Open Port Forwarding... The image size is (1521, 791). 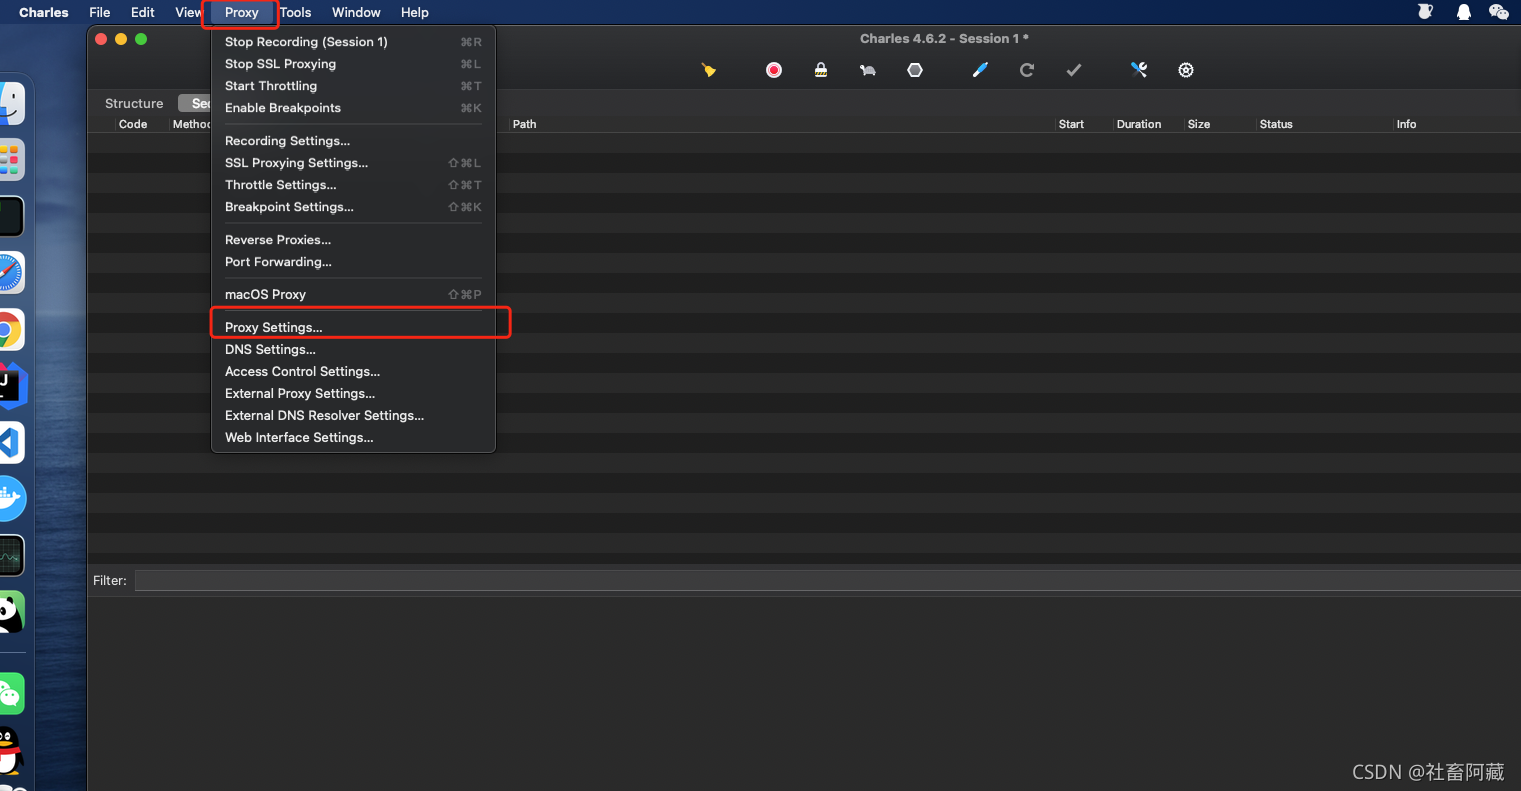354,262
